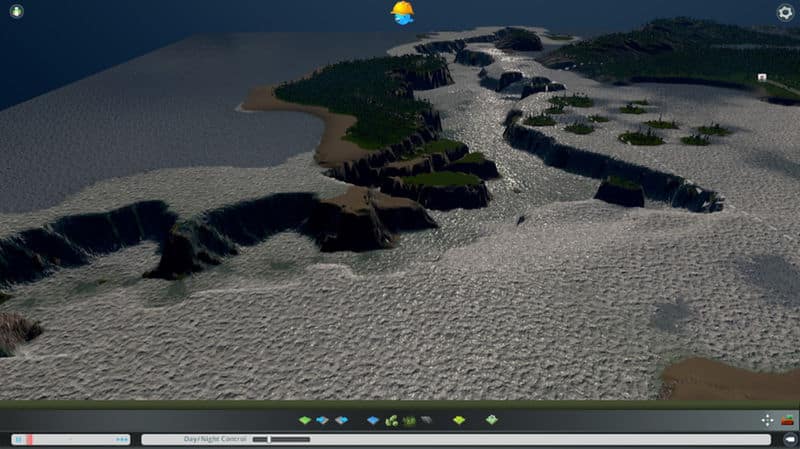Click the red marker on the speed bar
The width and height of the screenshot is (800, 449).
30,439
